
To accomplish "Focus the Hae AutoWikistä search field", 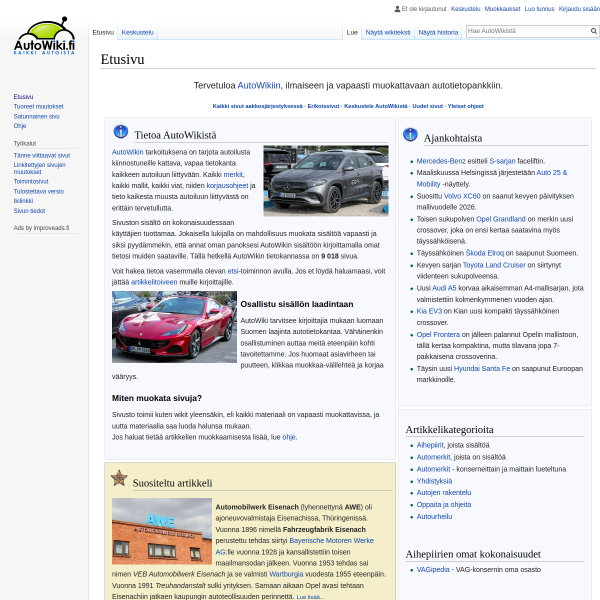I will pos(528,31).
